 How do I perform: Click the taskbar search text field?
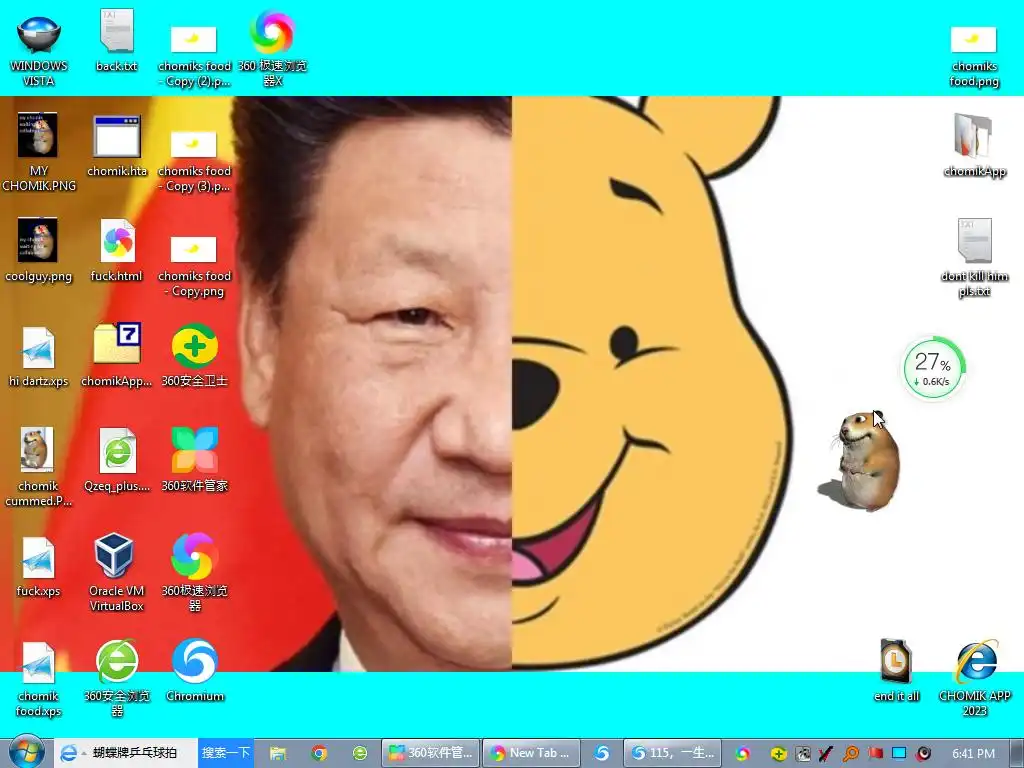(136, 753)
